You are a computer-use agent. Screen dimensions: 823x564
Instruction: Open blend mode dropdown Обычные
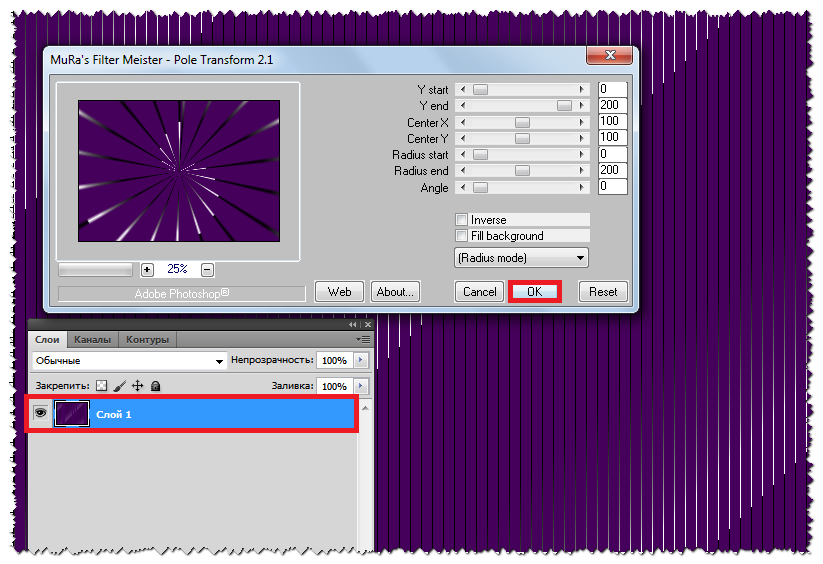(x=129, y=360)
